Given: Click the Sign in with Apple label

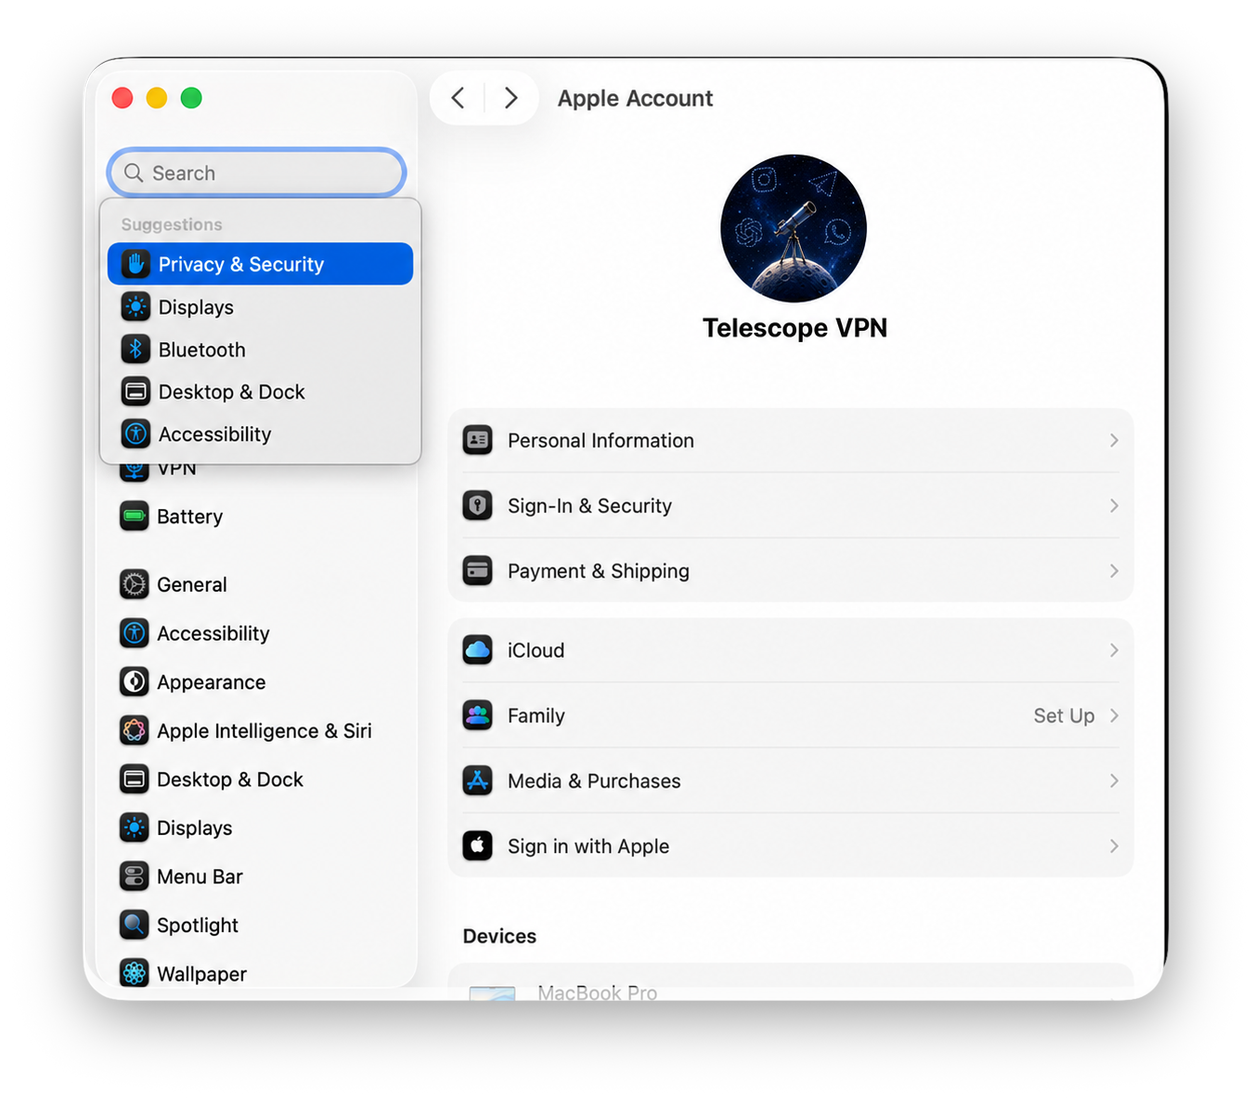Looking at the screenshot, I should pos(588,846).
